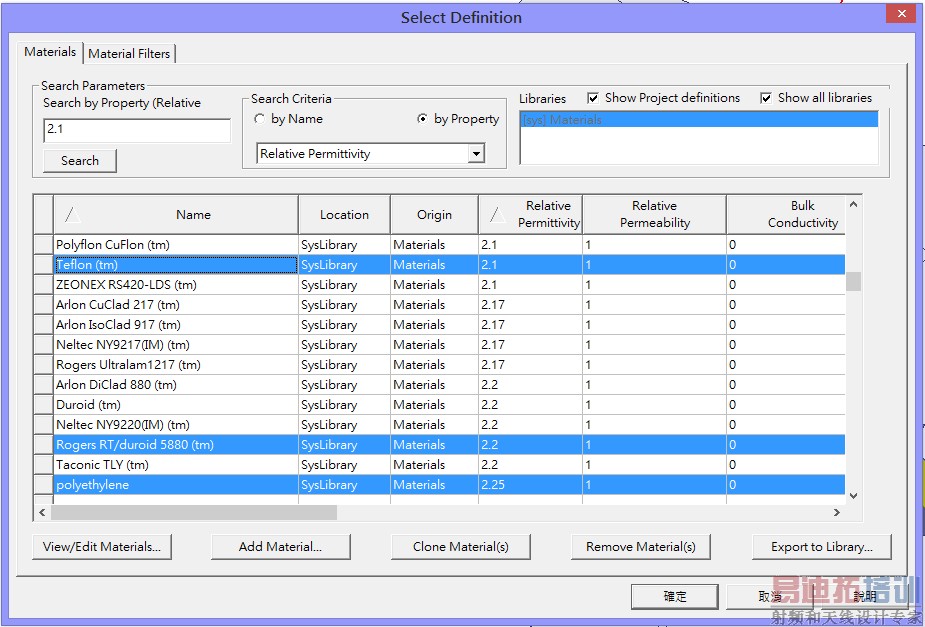Sort by Relative Permittivity column header
This screenshot has height=627, width=925.
[530, 215]
